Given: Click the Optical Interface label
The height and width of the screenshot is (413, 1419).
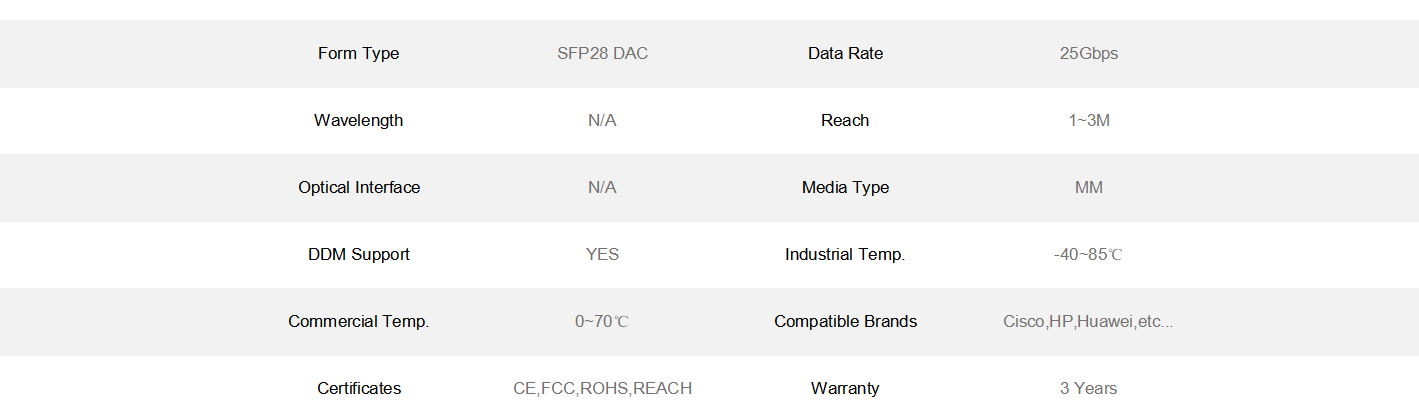Looking at the screenshot, I should coord(358,188).
